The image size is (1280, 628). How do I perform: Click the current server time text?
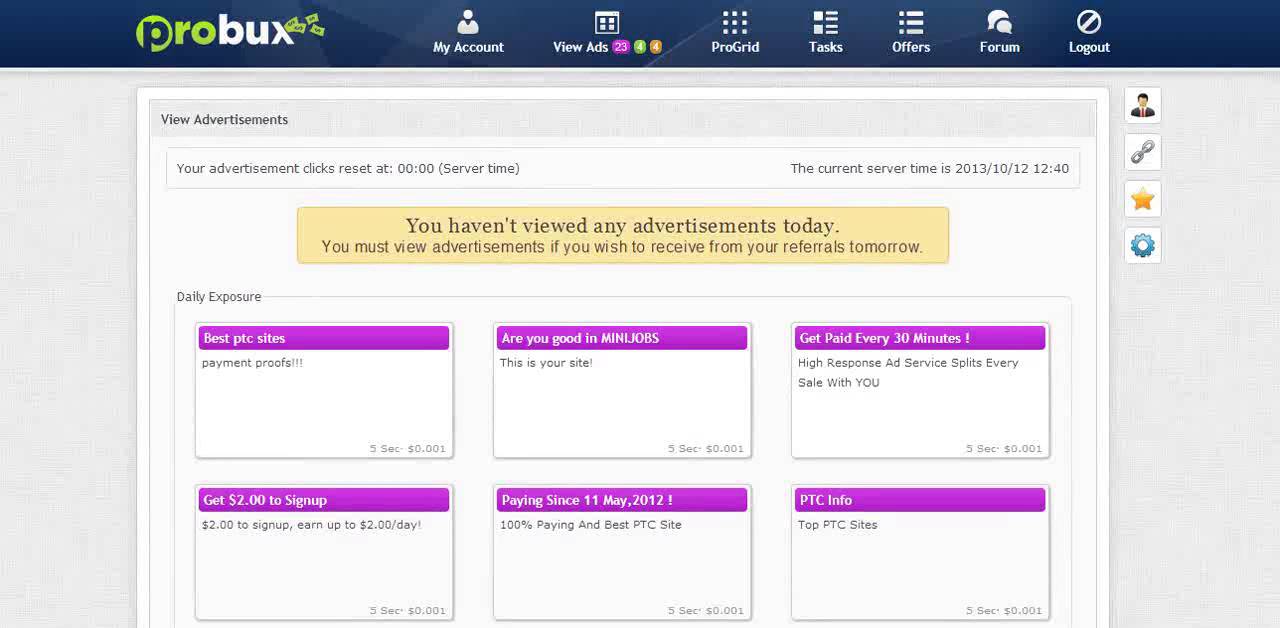point(930,168)
